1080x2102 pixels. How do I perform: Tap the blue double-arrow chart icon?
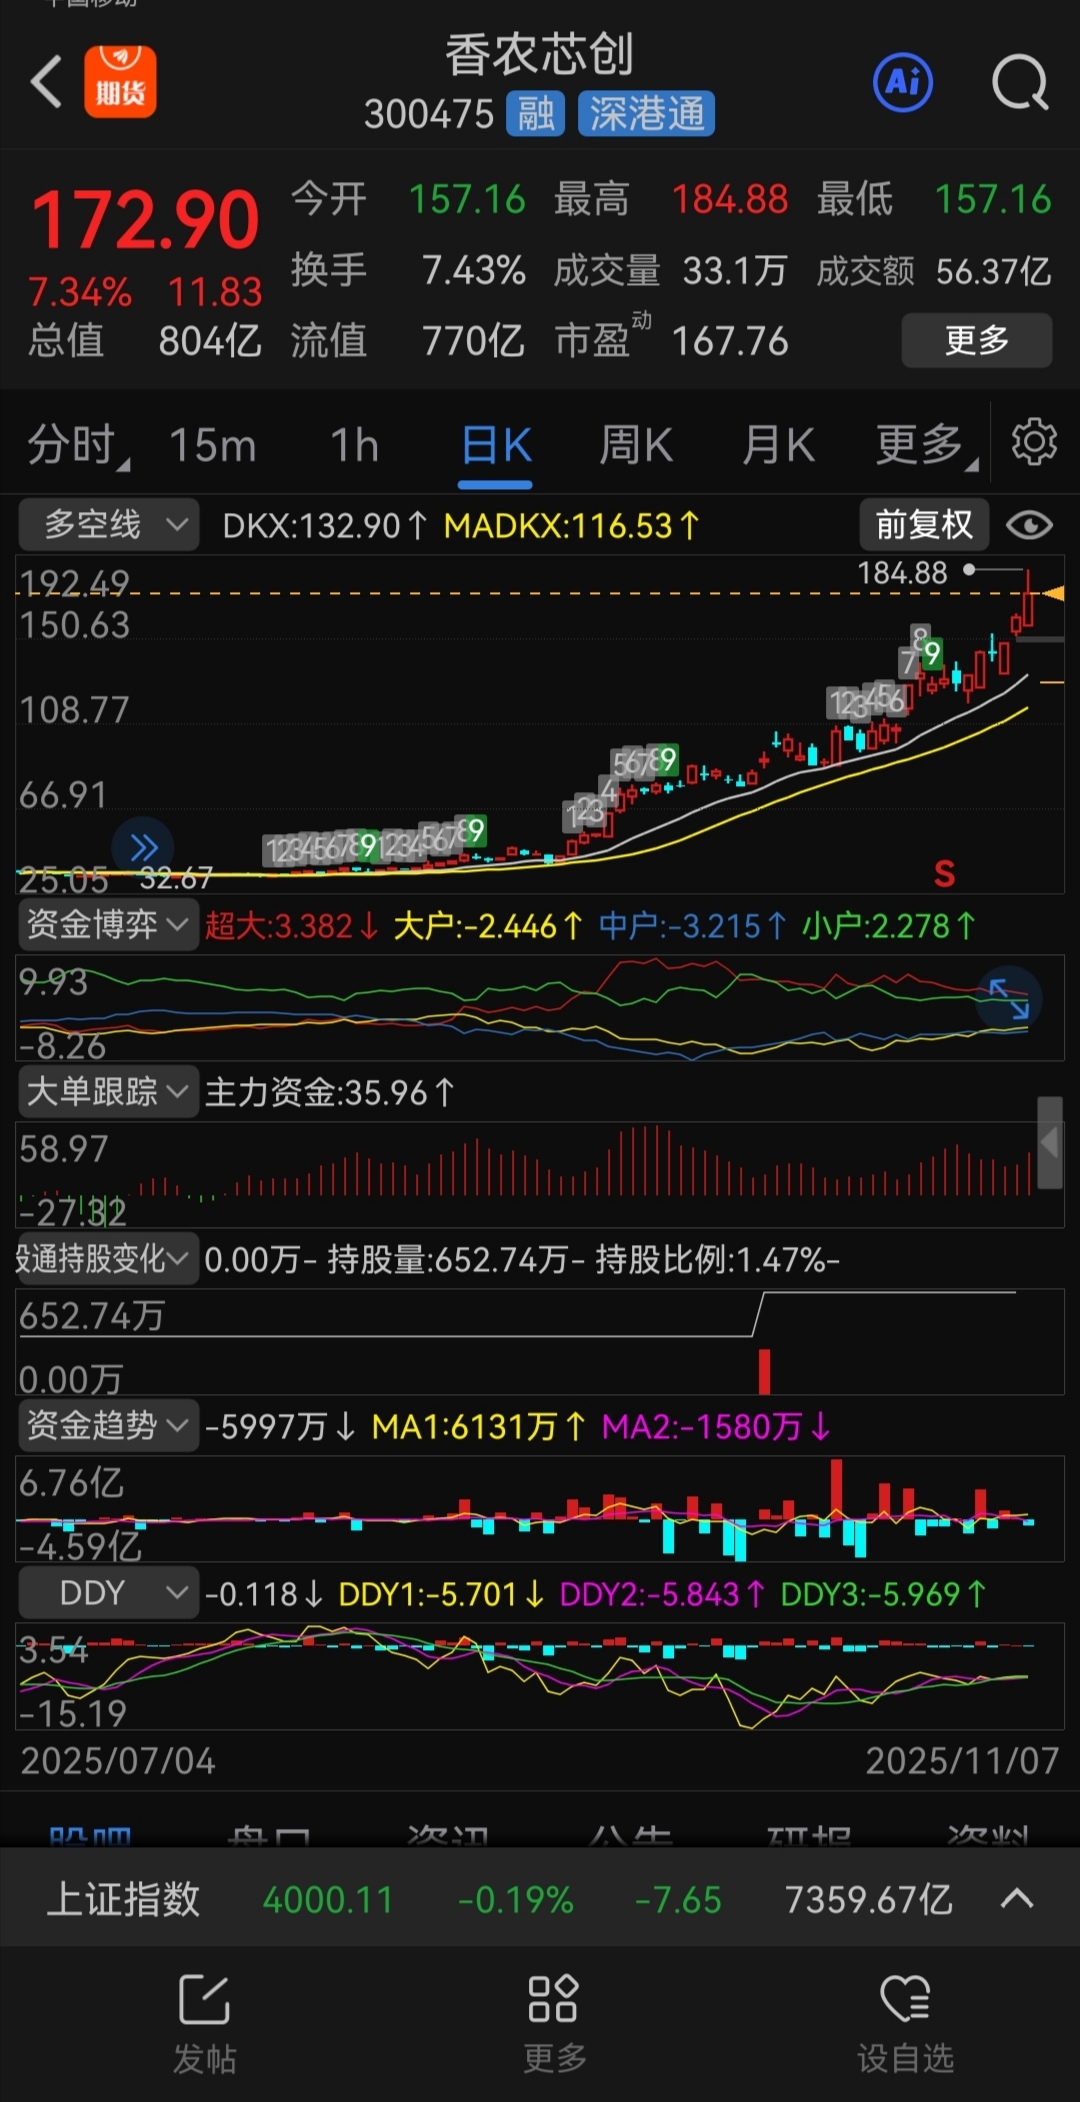click(144, 848)
